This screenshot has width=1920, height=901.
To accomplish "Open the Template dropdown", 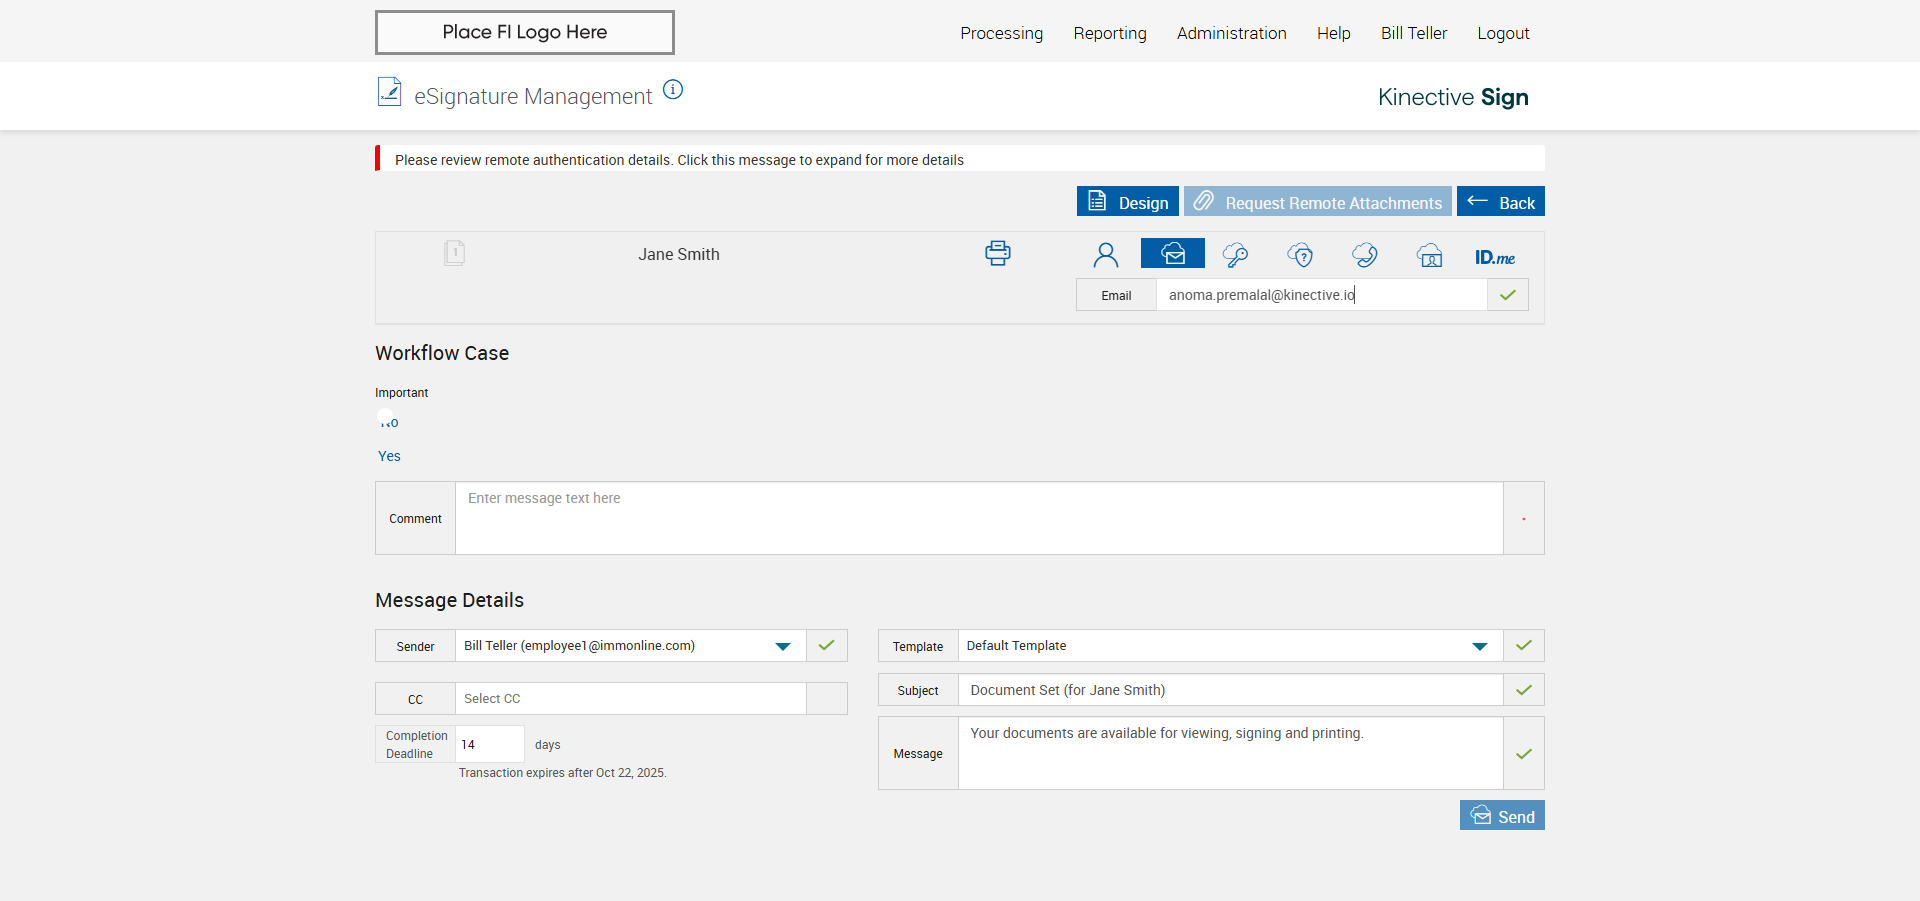I will click(1479, 646).
